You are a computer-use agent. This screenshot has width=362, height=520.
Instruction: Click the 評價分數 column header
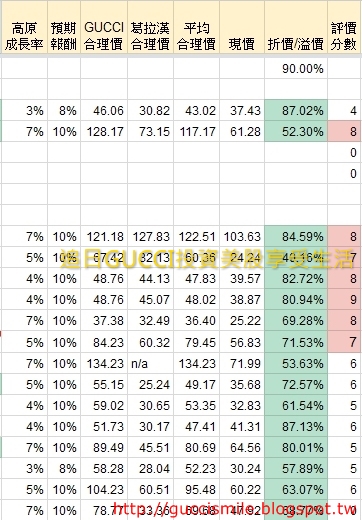click(344, 27)
